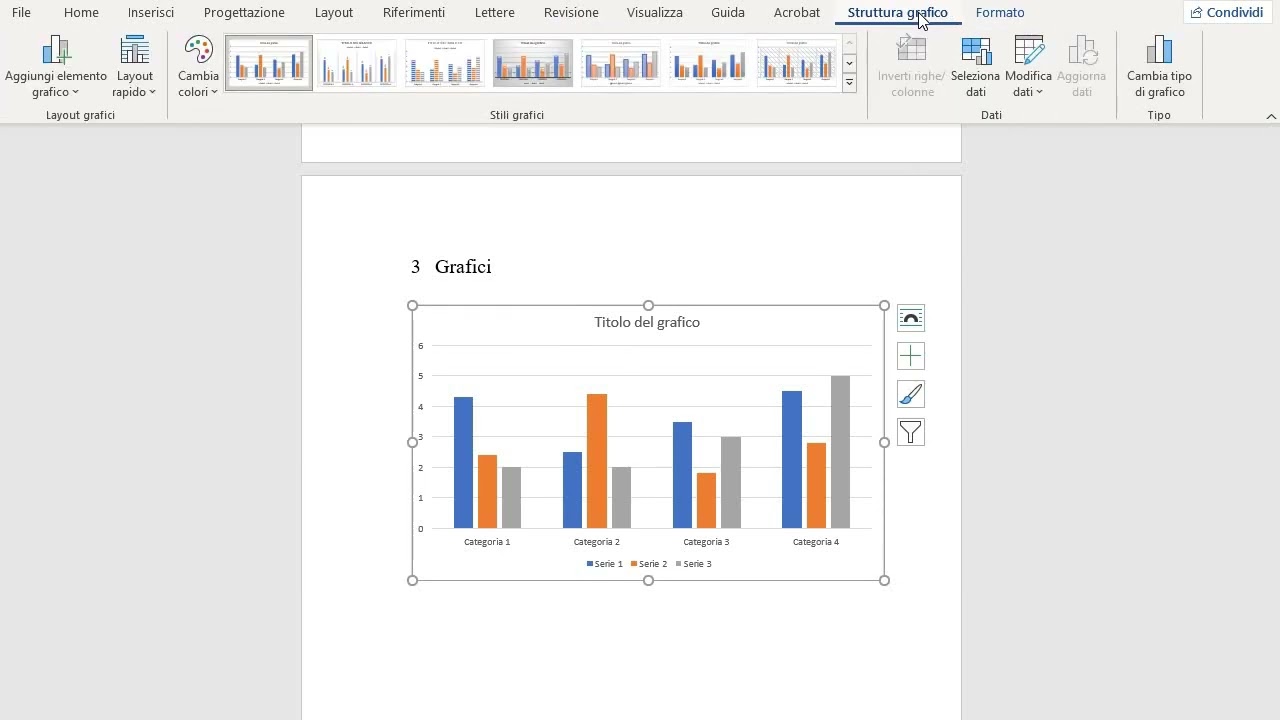Select the fifth chart style thumbnail
This screenshot has width=1280, height=720.
point(621,63)
